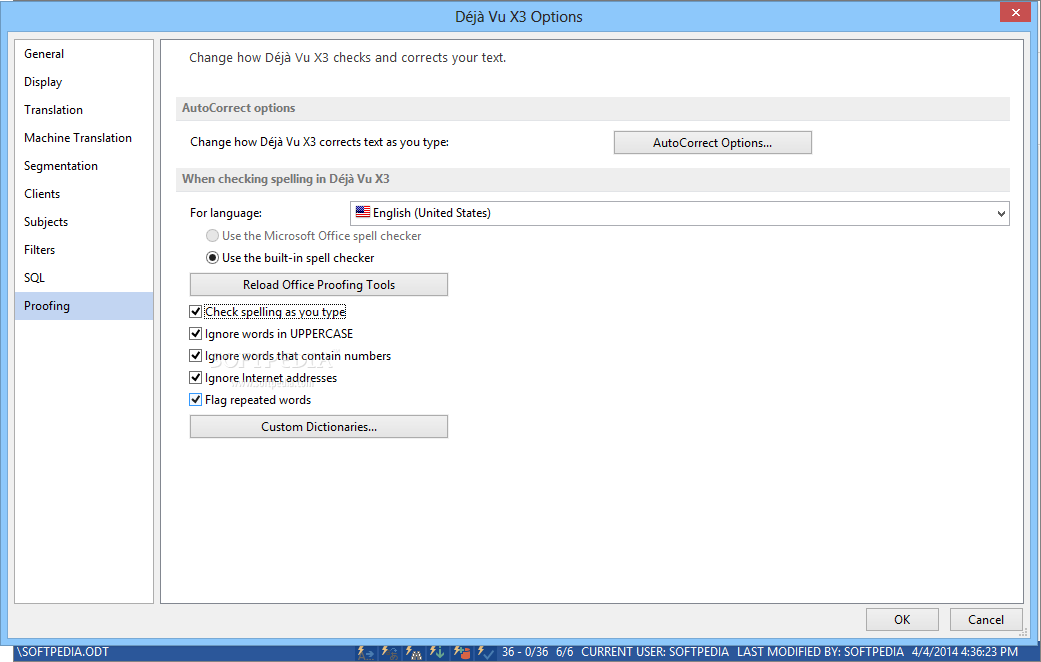Open Custom Dictionaries dialog

(x=319, y=427)
